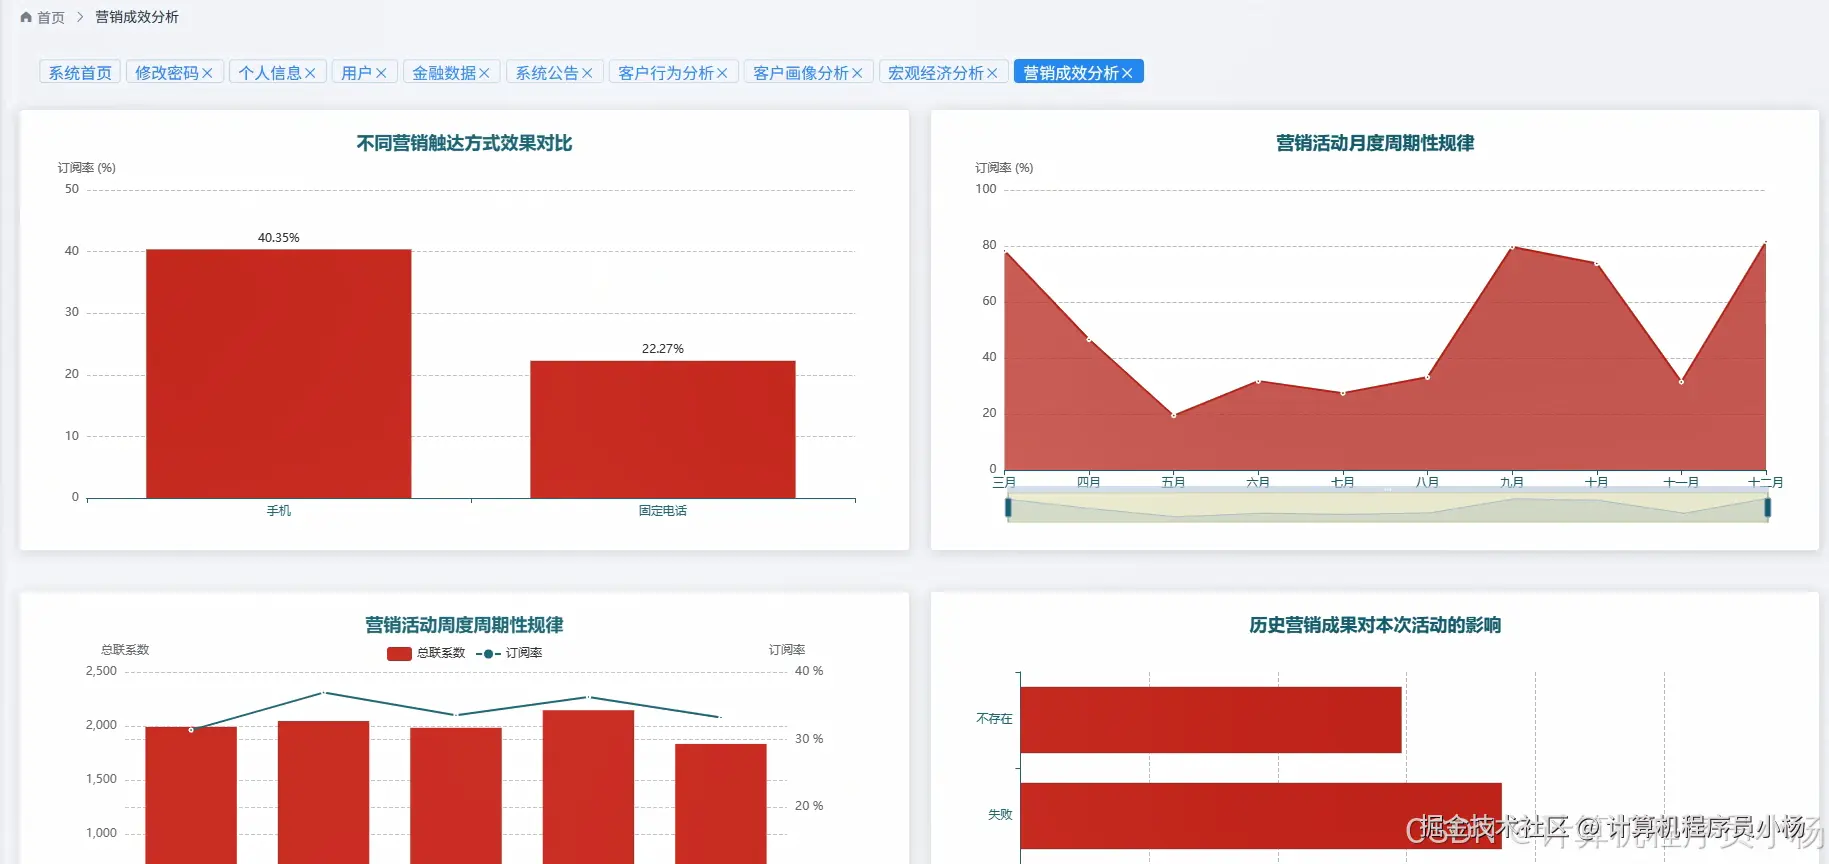Toggle 总联系数 legend swatch

coord(399,653)
